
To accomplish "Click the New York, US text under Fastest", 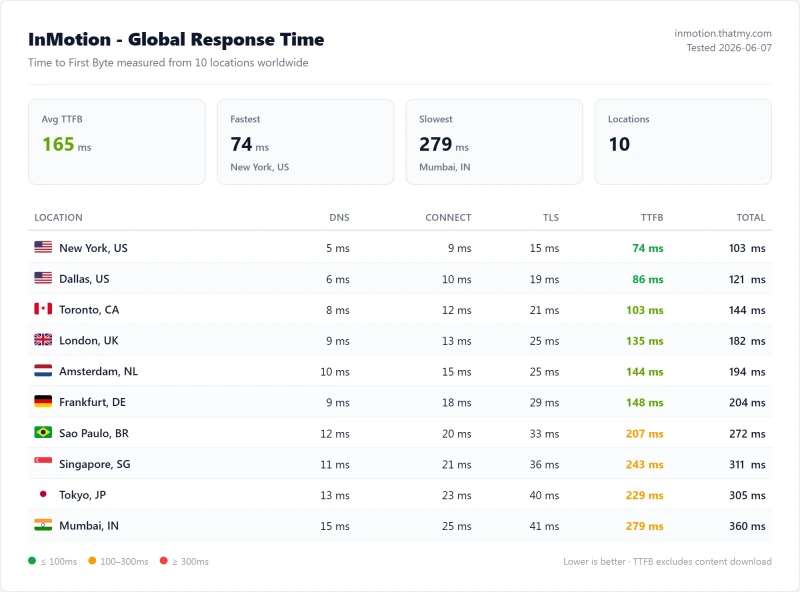I will click(260, 167).
